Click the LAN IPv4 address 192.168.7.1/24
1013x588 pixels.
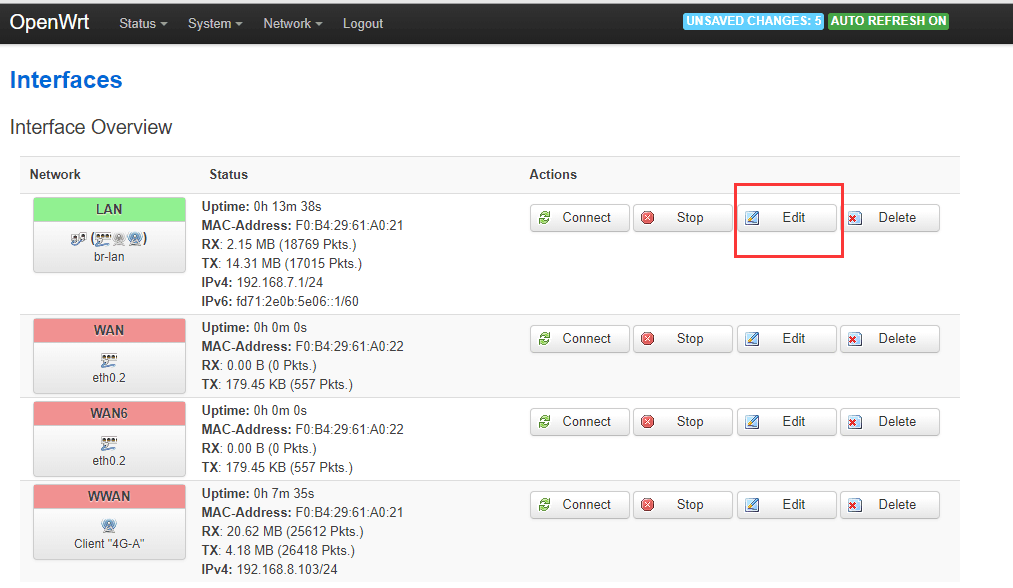pos(280,282)
